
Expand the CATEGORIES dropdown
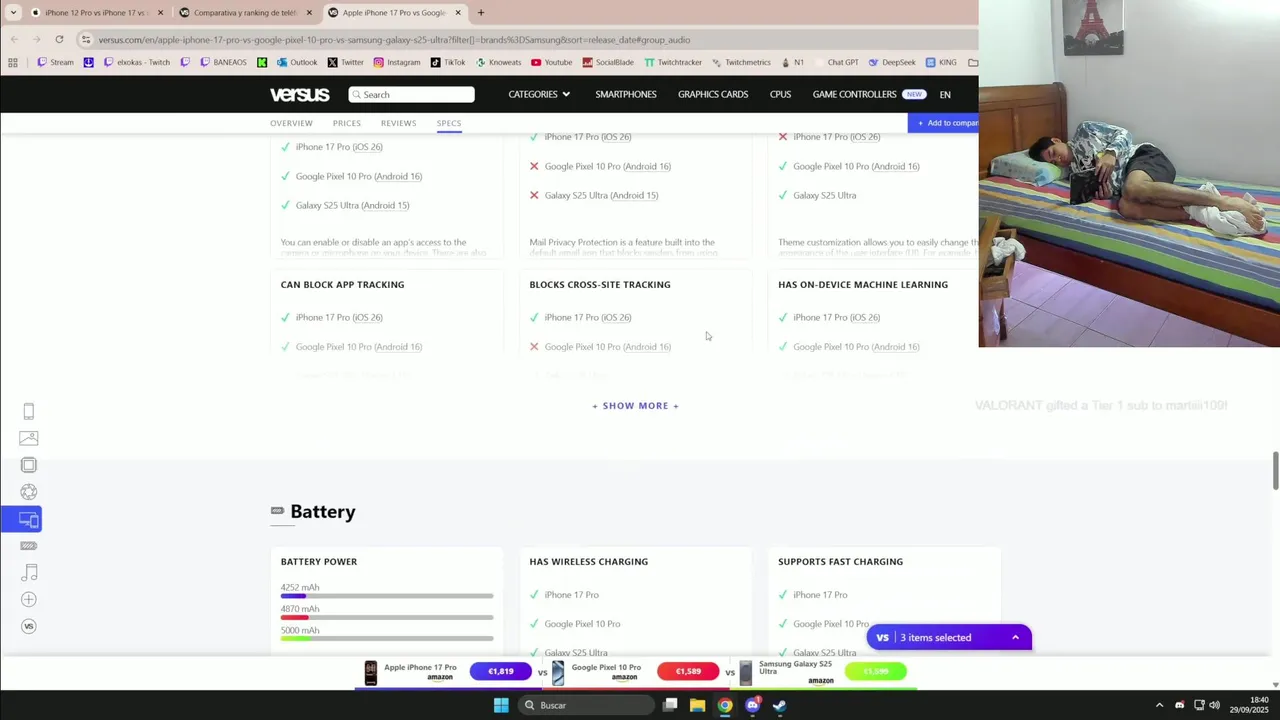click(x=539, y=94)
